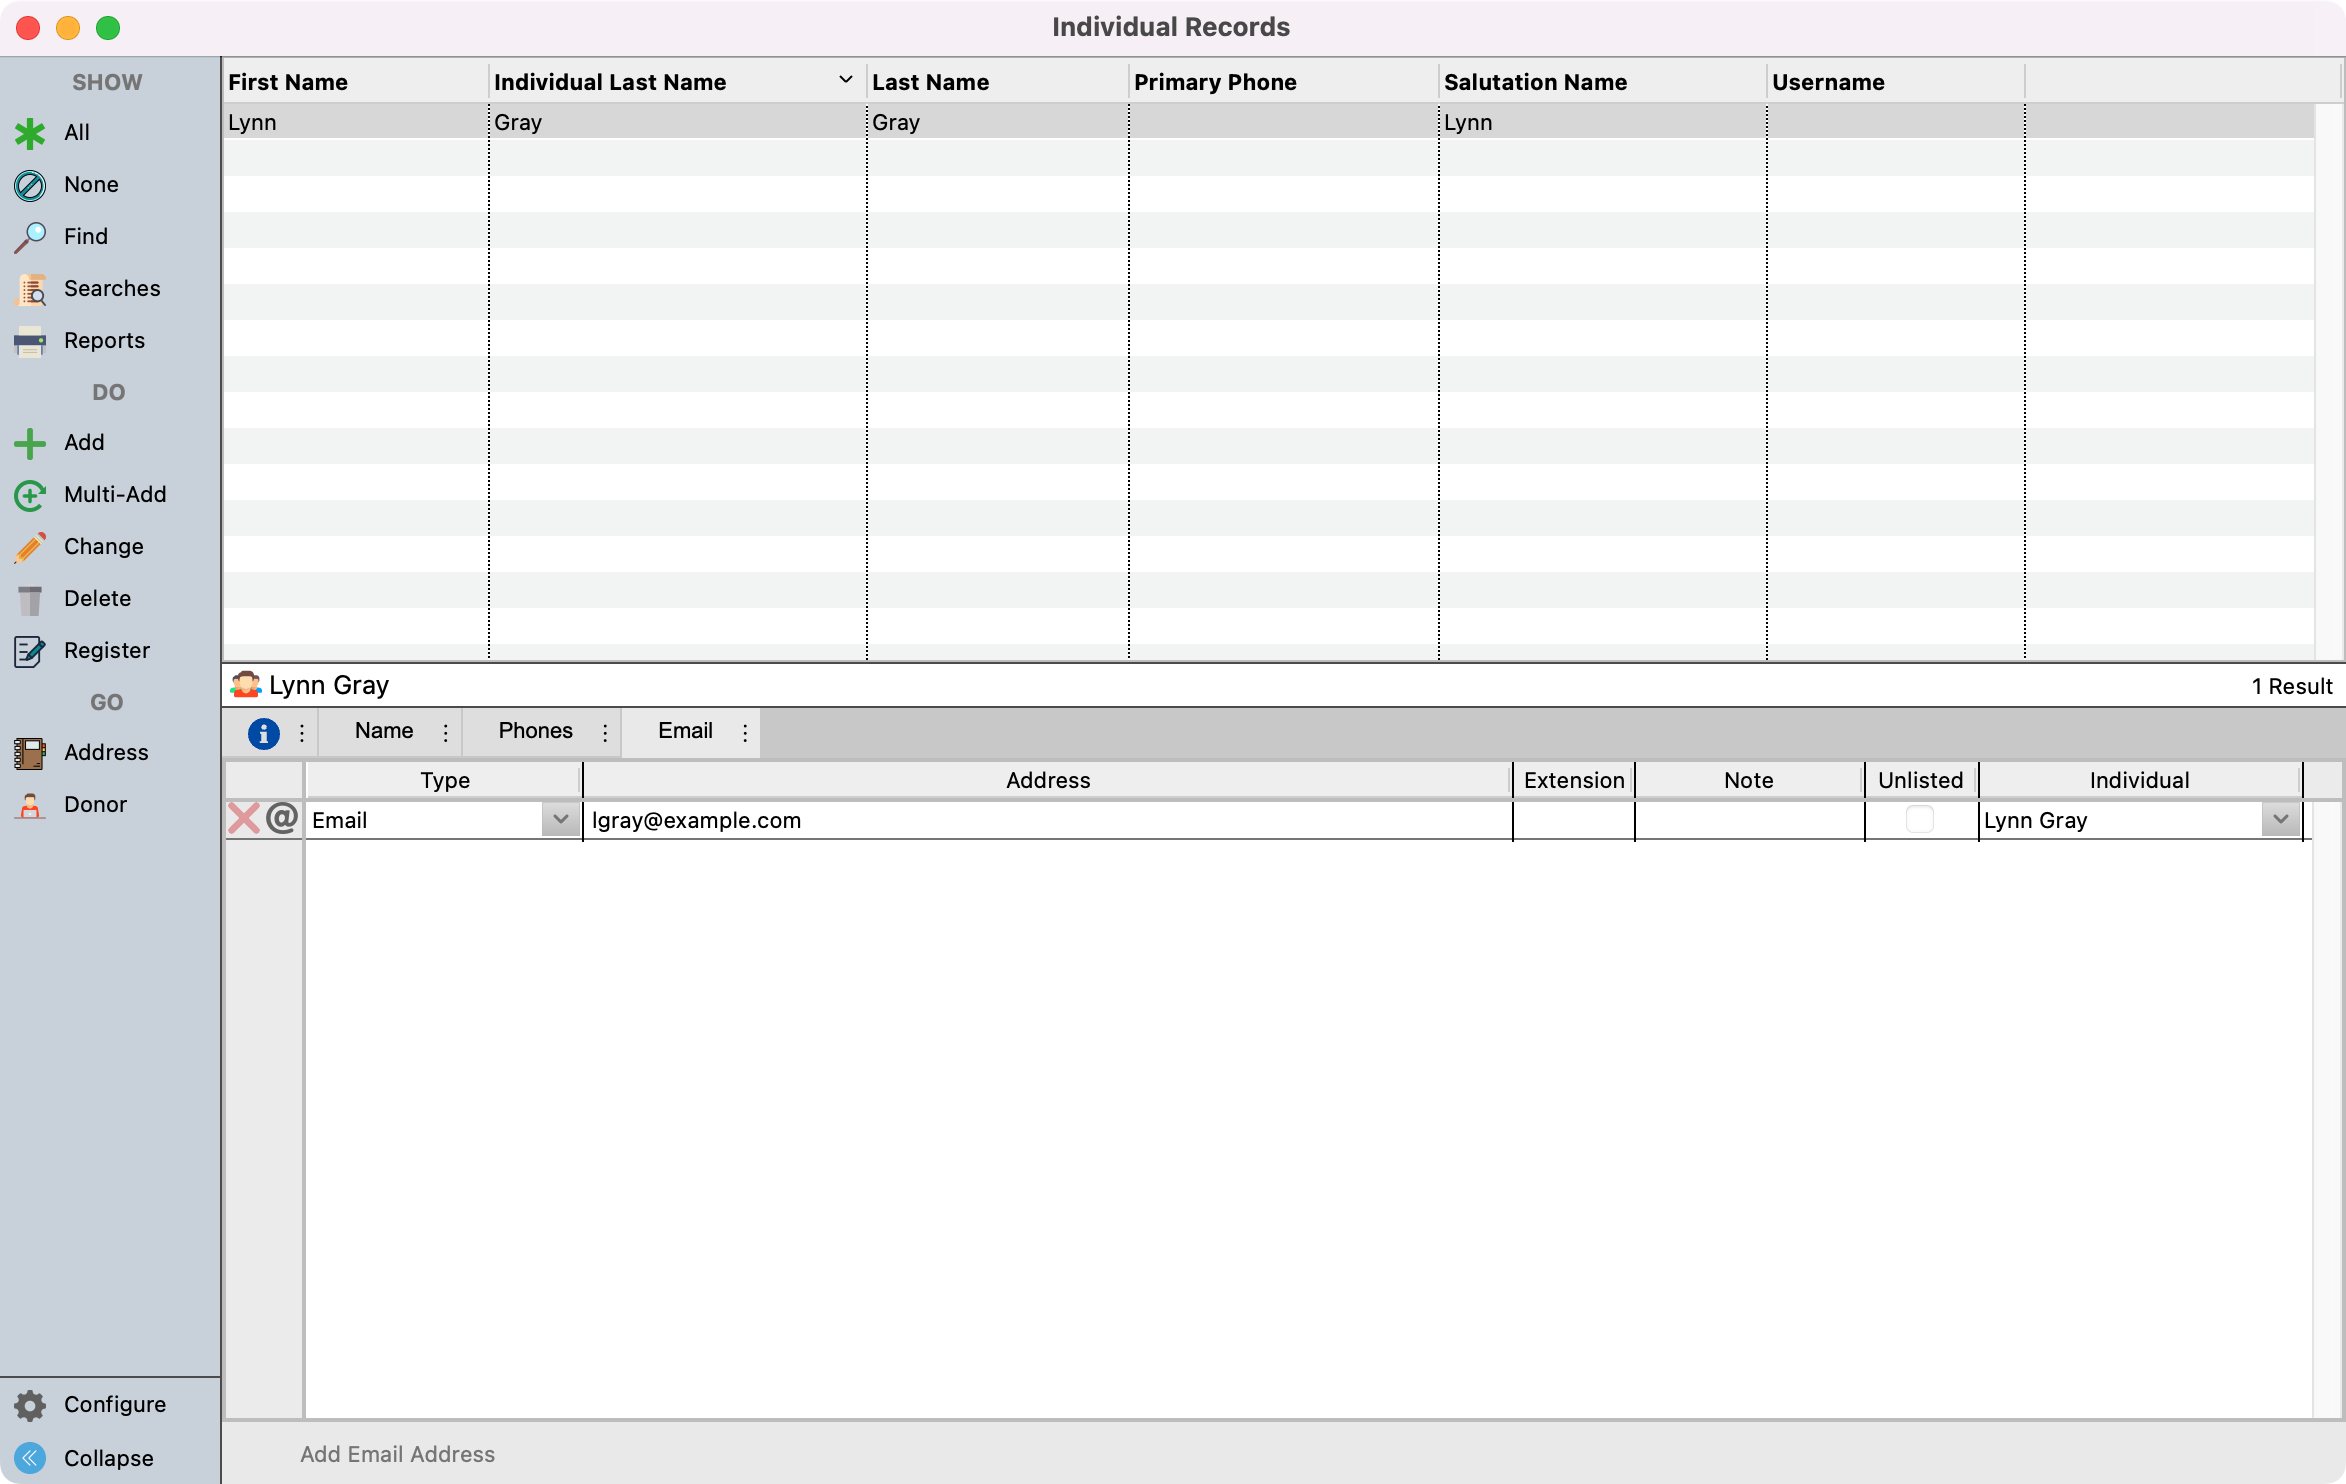Viewport: 2346px width, 1484px height.
Task: Click the Change pencil icon
Action: pyautogui.click(x=30, y=547)
